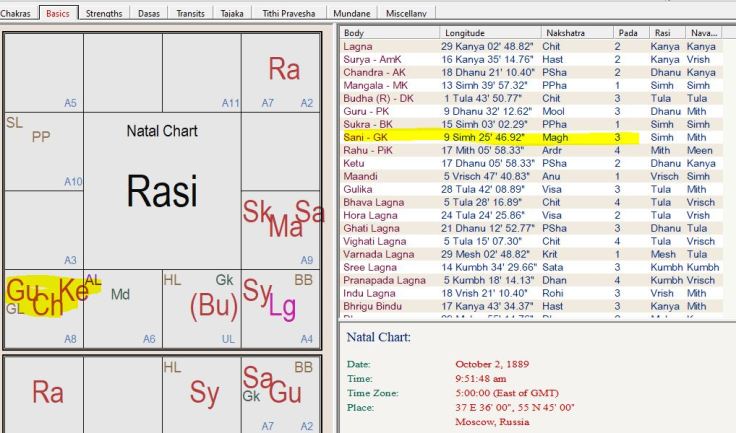Click the Longitude column header
Screen dimensions: 736x433
488,33
